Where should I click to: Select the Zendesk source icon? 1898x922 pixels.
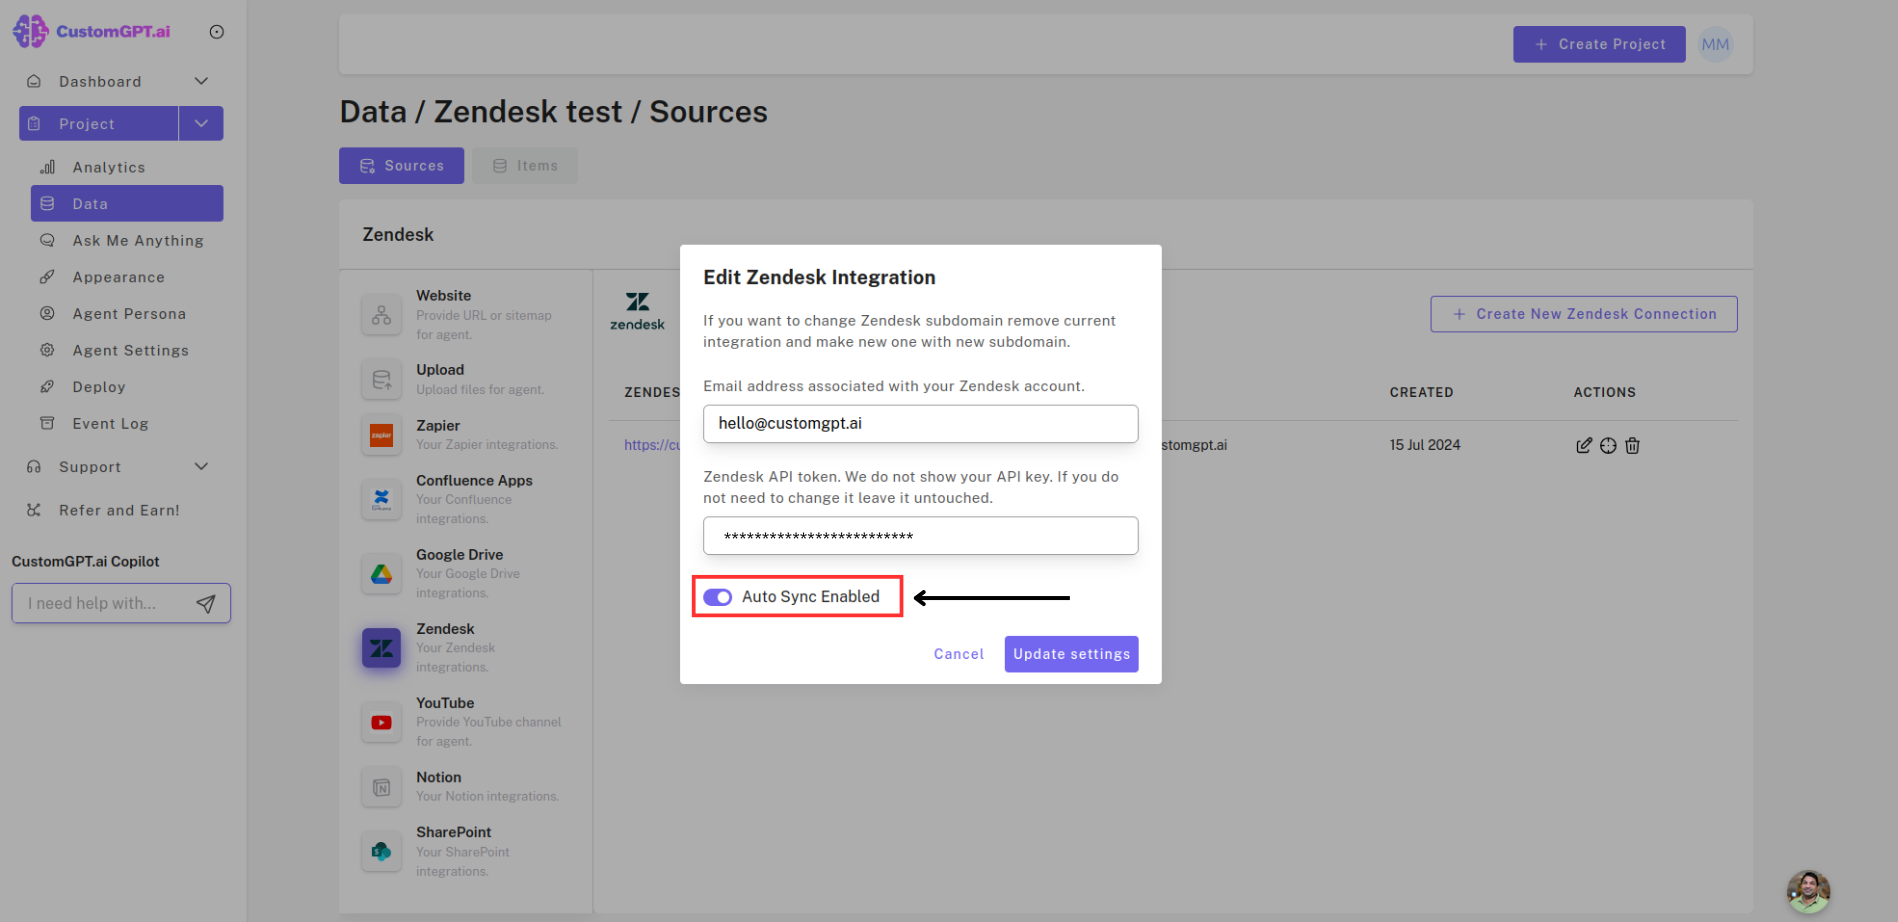tap(381, 648)
